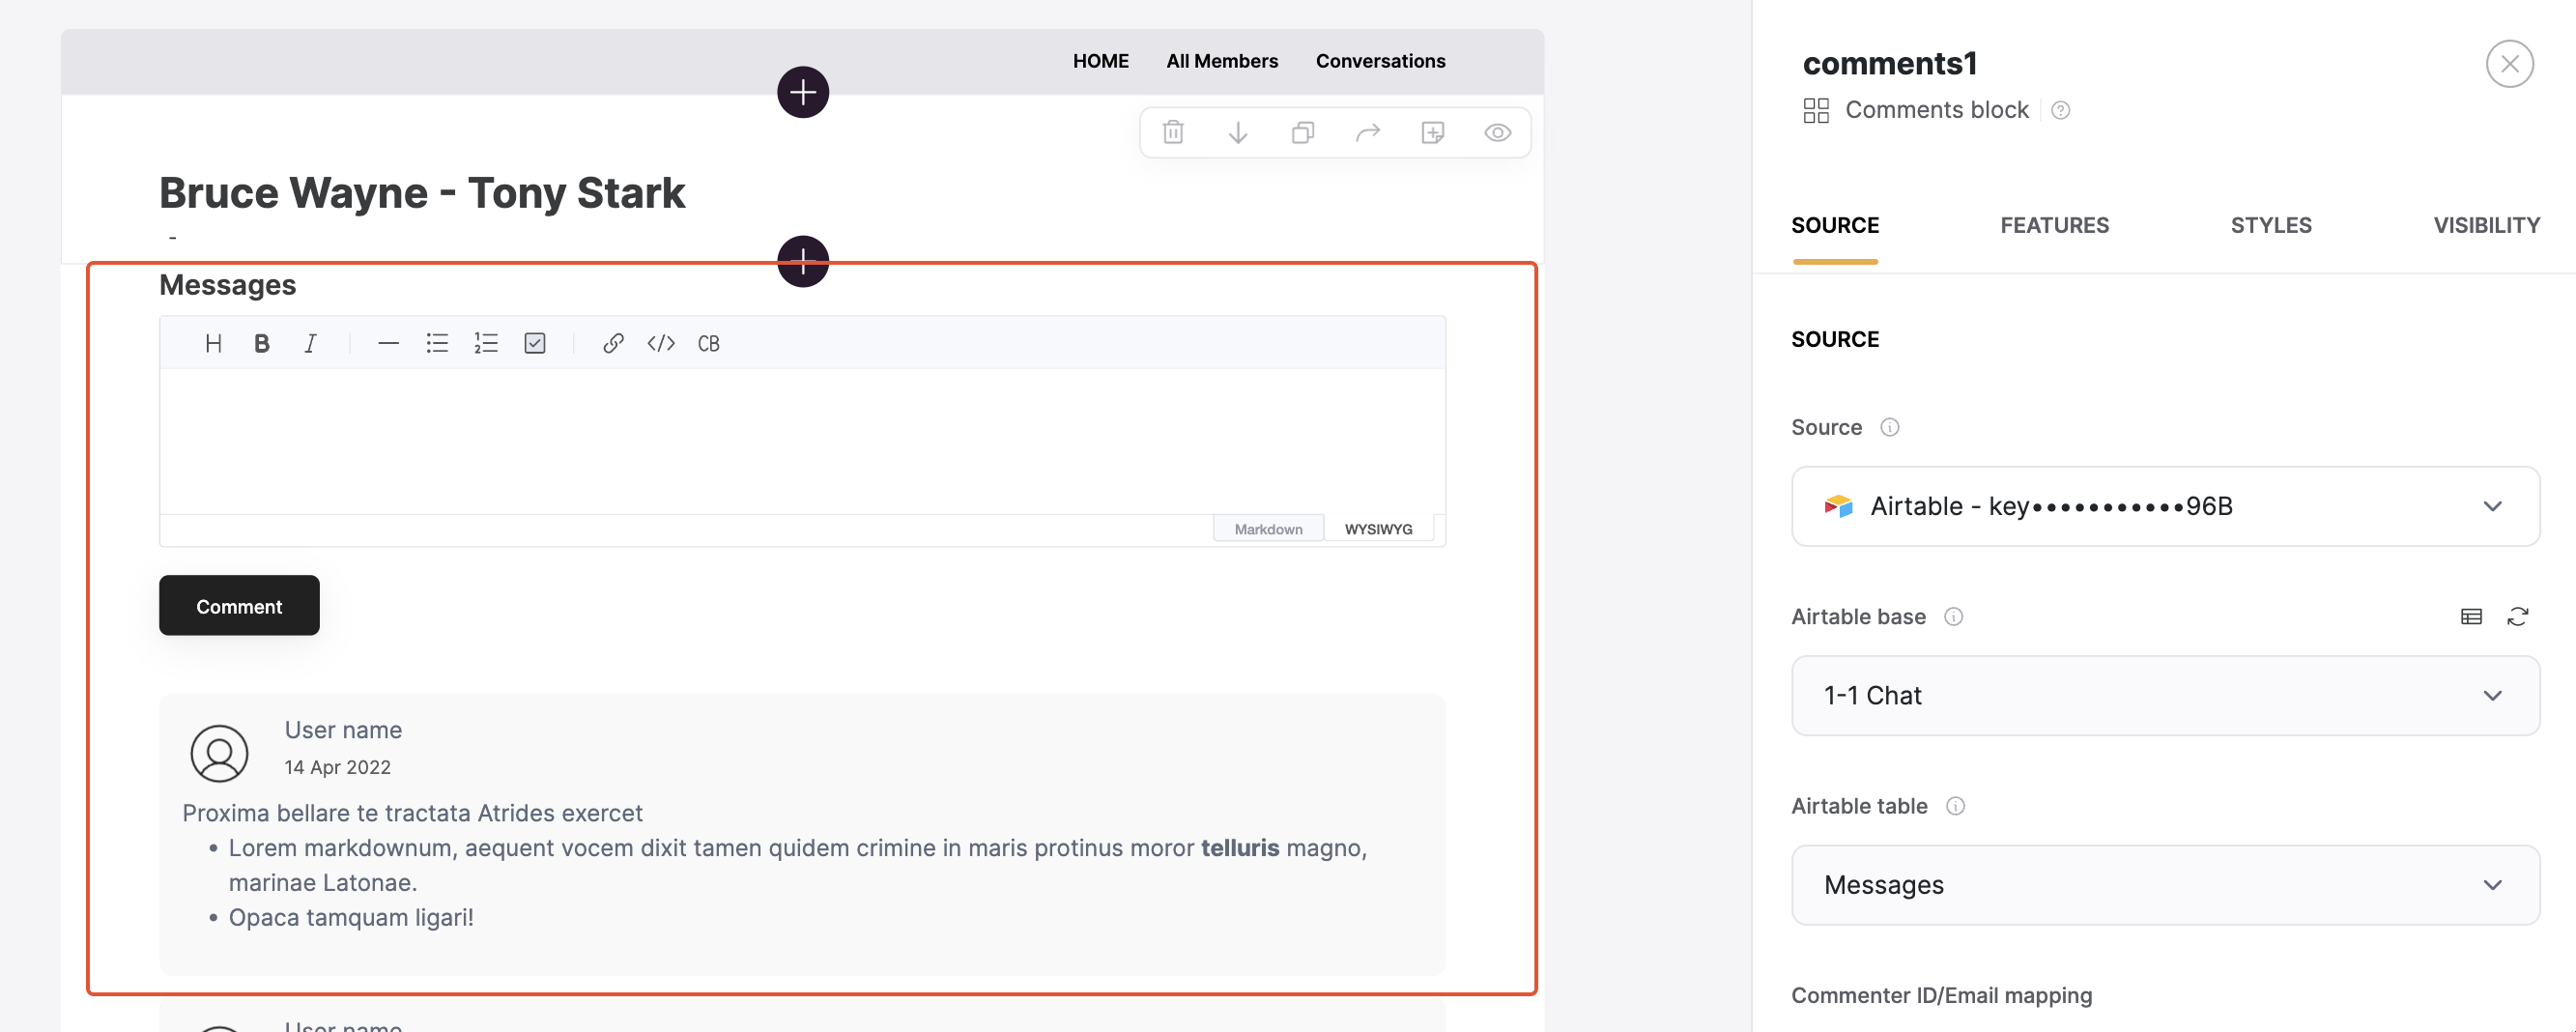Delete the block with the trash icon
The image size is (2576, 1032).
click(x=1173, y=132)
